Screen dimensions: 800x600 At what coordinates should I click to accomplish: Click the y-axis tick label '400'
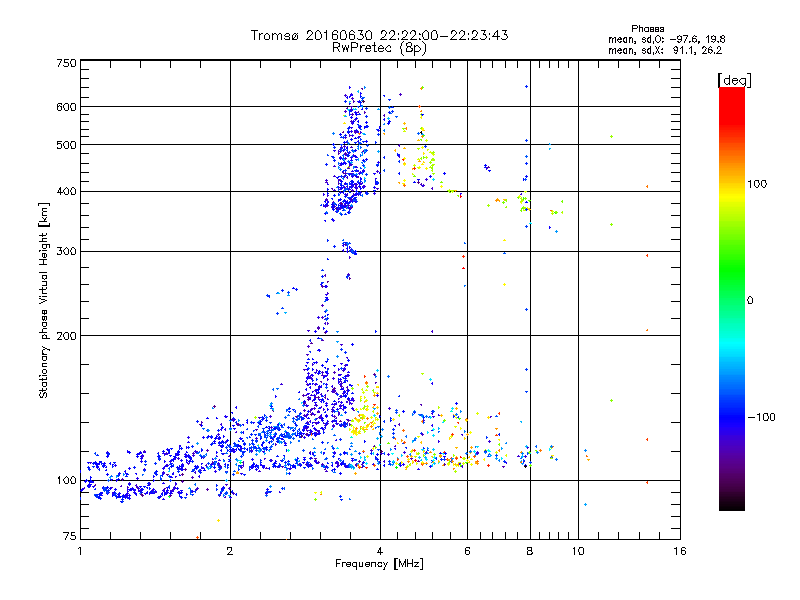66,192
